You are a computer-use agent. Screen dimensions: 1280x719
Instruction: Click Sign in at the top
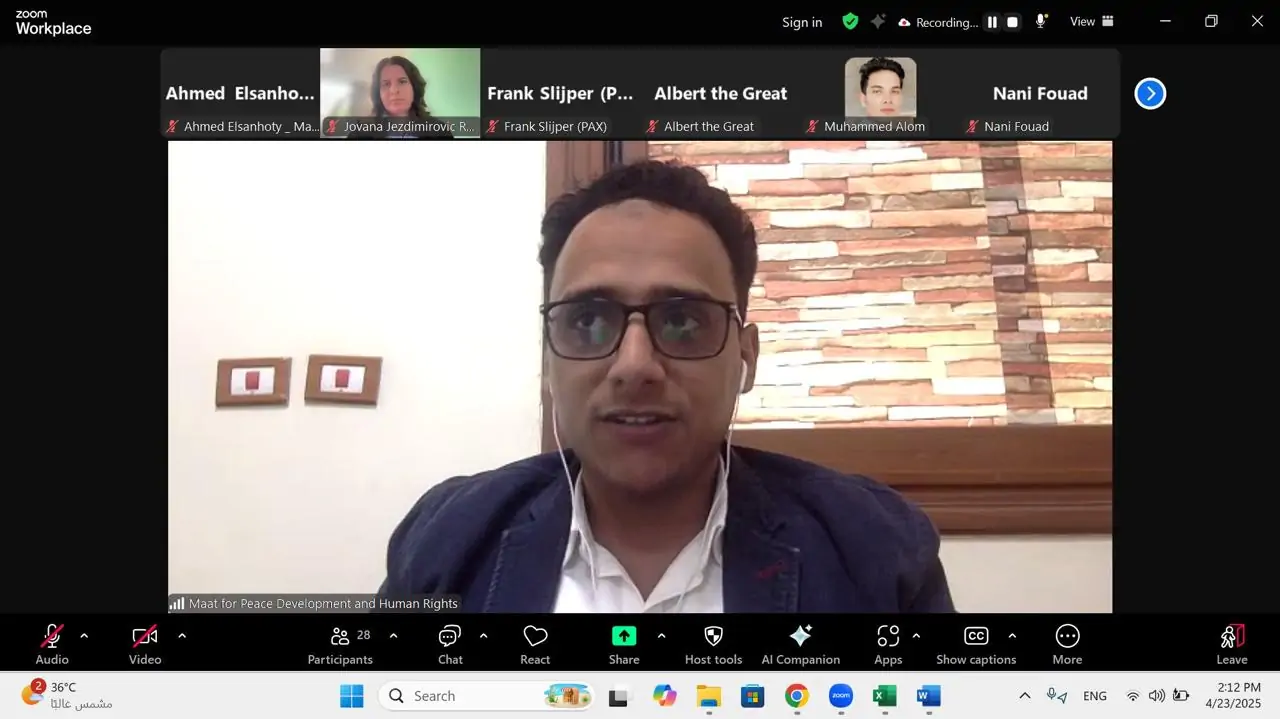pos(802,22)
